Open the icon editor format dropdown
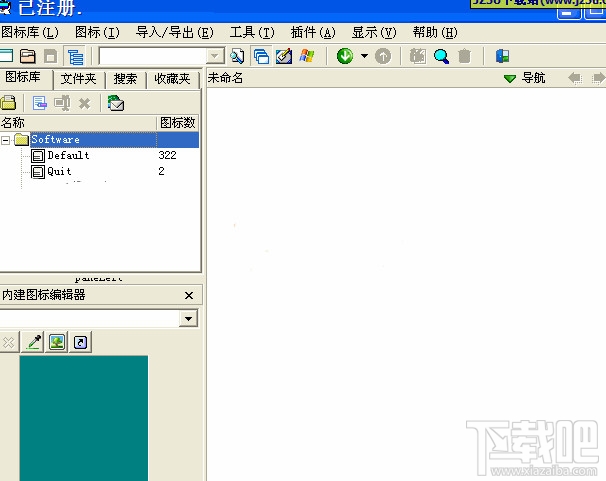This screenshot has width=606, height=481. point(189,319)
